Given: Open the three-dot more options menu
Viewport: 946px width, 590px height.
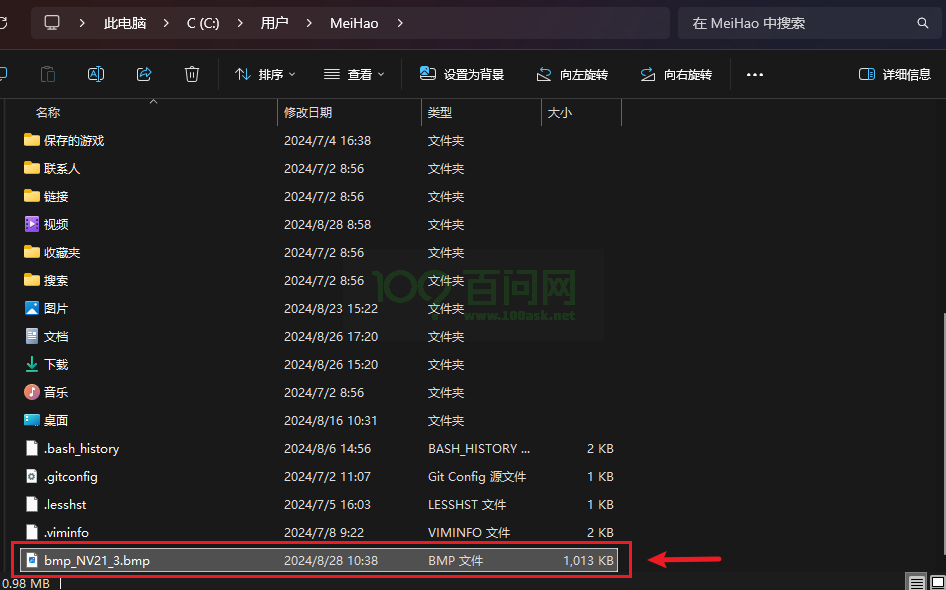Looking at the screenshot, I should pos(755,74).
